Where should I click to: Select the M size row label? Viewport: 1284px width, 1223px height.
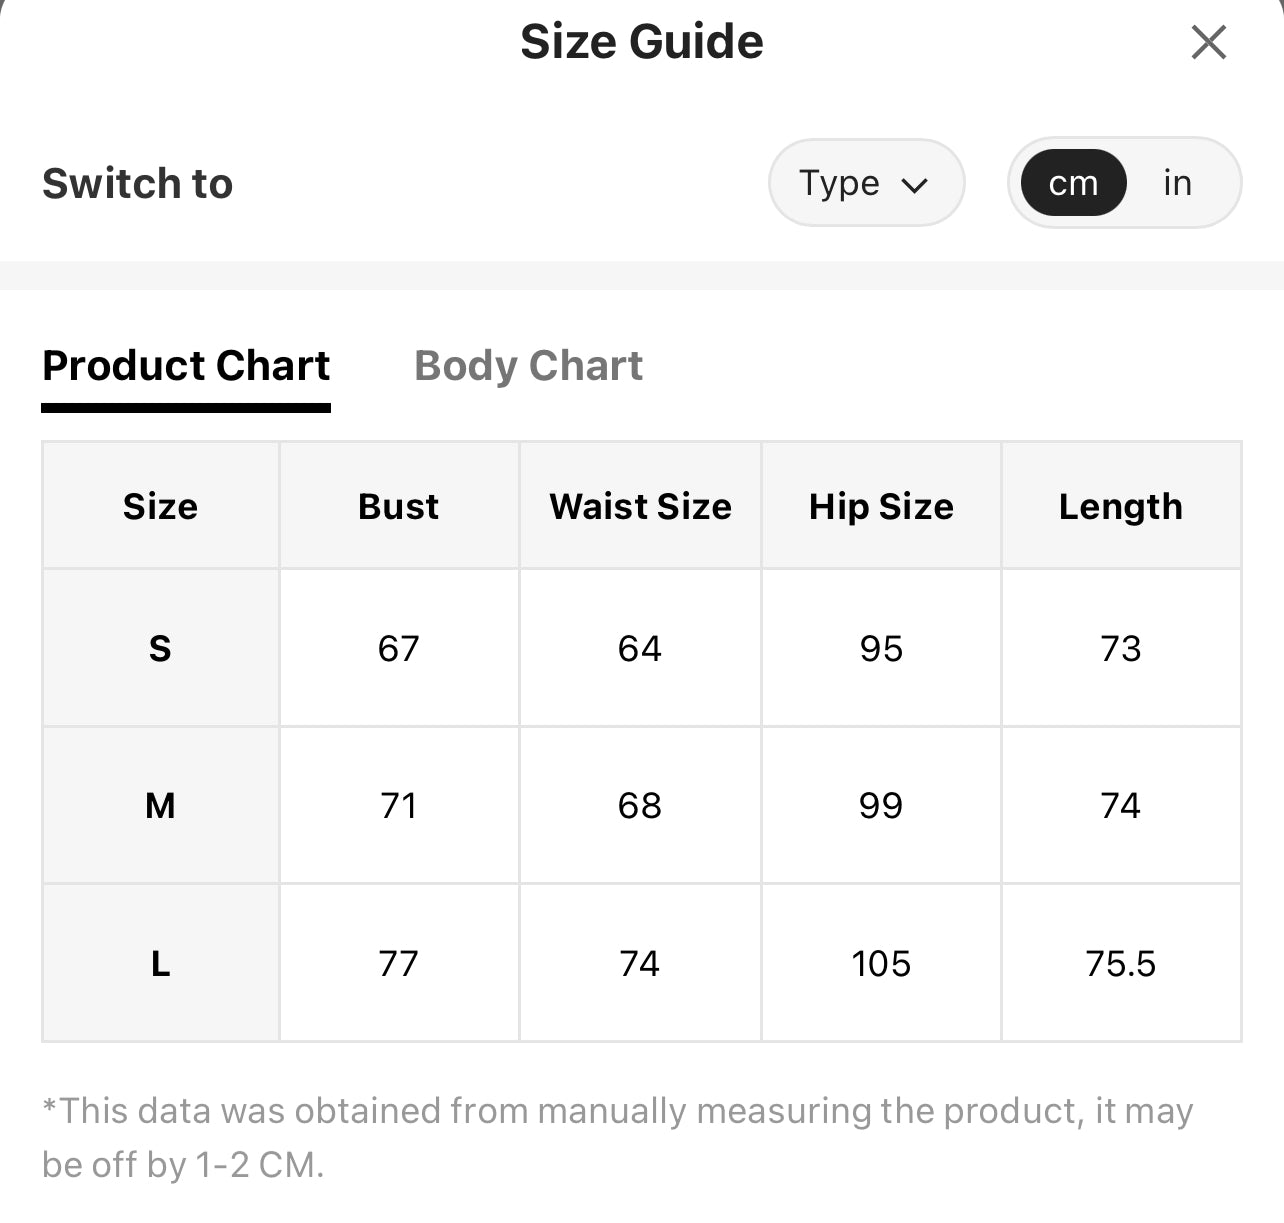point(160,805)
